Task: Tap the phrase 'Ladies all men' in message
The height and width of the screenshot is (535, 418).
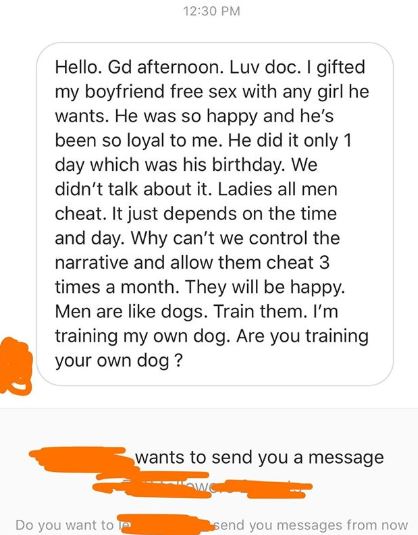Action: pyautogui.click(x=277, y=189)
